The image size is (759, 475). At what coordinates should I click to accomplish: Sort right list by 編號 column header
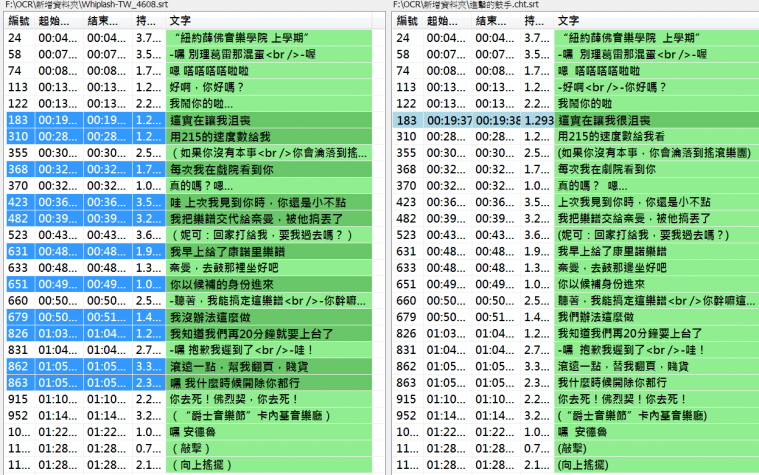[408, 21]
